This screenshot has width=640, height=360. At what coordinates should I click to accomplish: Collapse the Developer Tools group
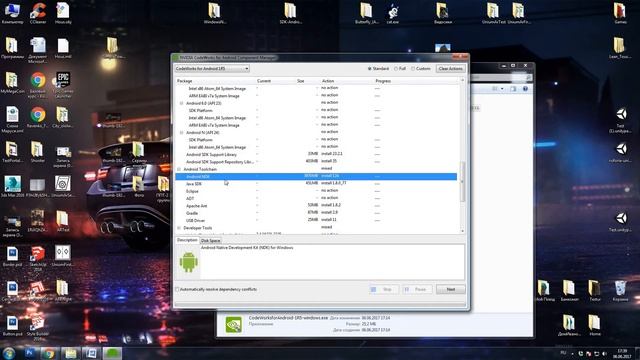(179, 228)
